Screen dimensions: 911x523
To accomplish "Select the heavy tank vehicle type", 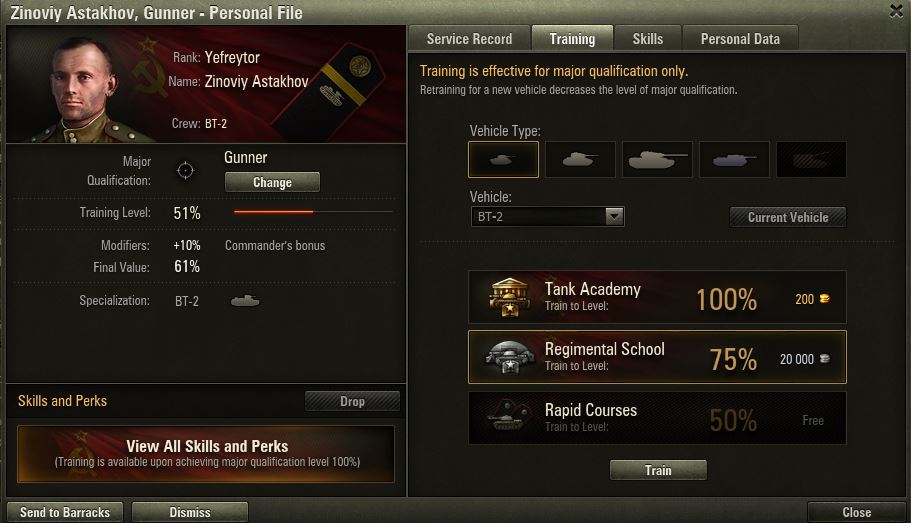I will [x=657, y=159].
